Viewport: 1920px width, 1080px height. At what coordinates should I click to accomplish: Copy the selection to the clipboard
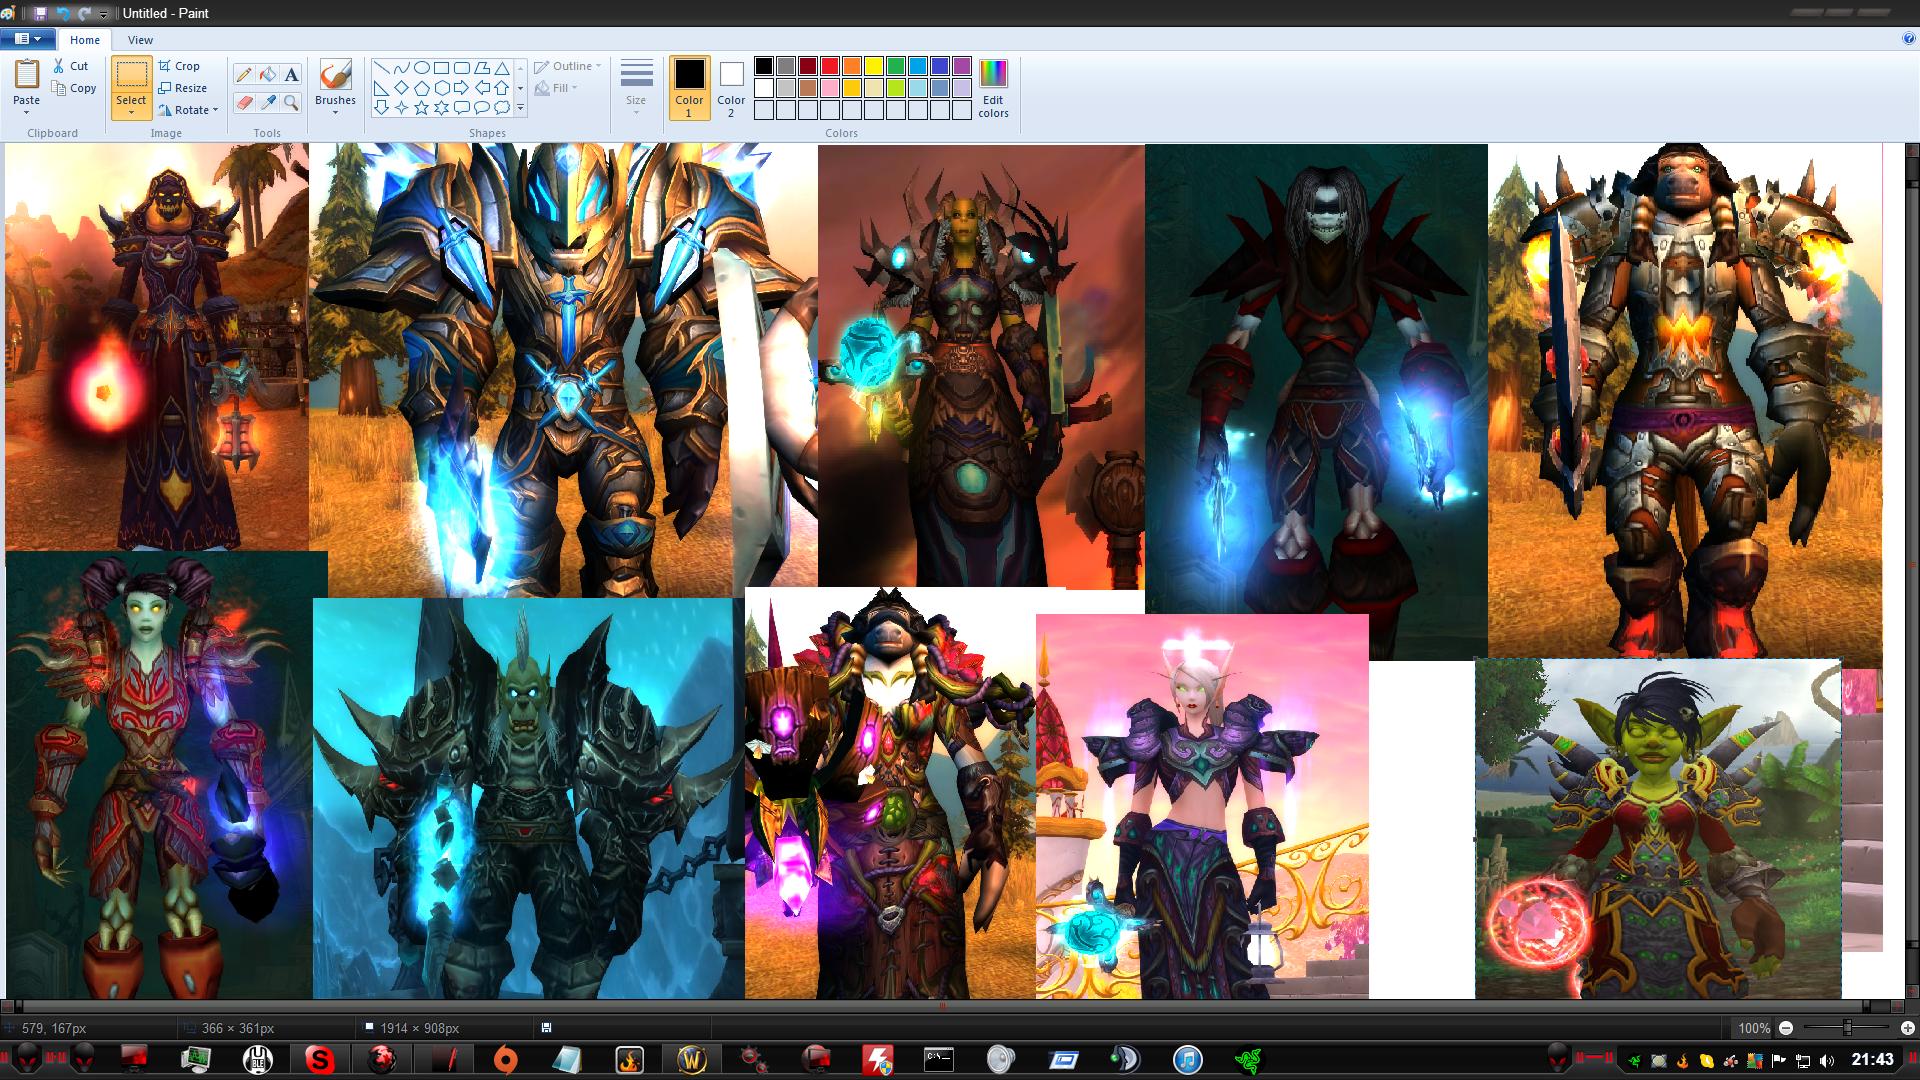pos(74,88)
